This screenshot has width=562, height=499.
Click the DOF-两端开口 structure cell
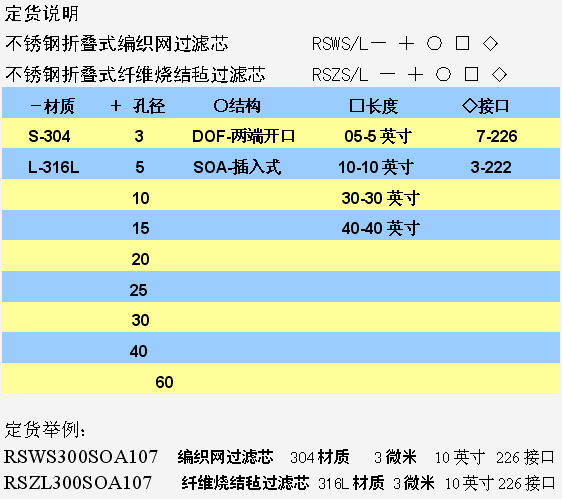click(x=243, y=136)
